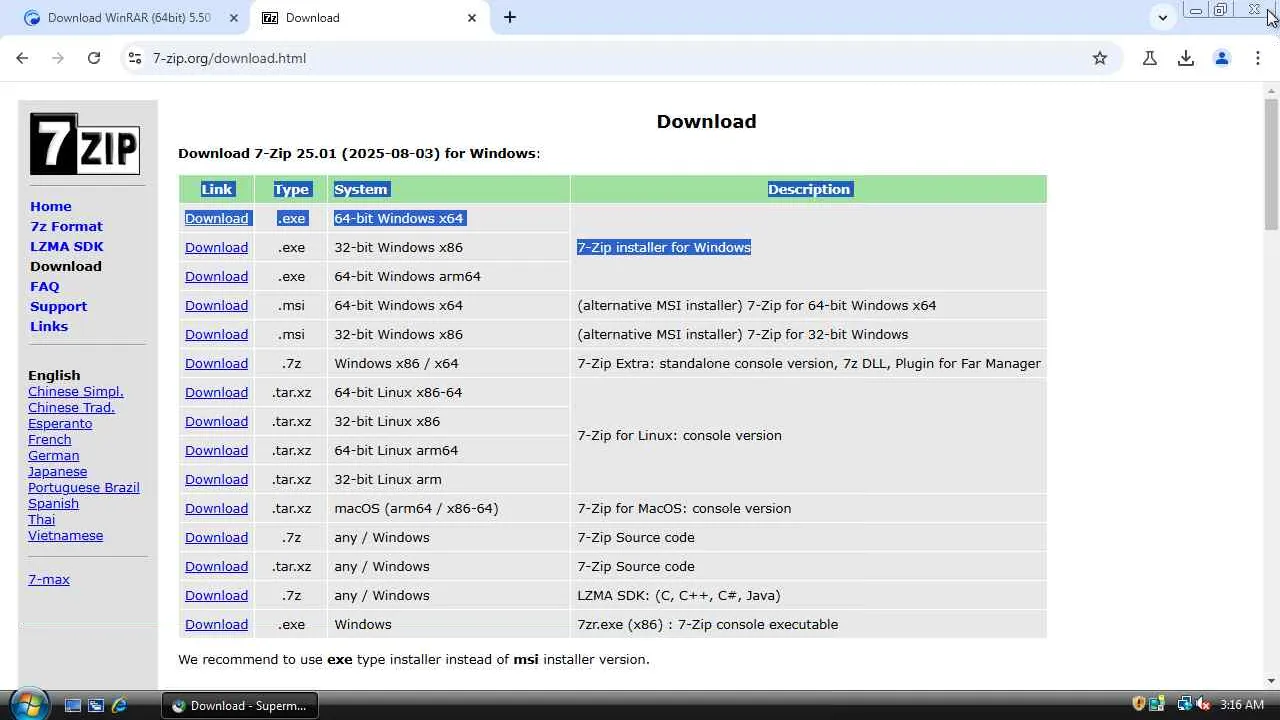
Task: Open the 7-max link
Action: click(x=49, y=579)
